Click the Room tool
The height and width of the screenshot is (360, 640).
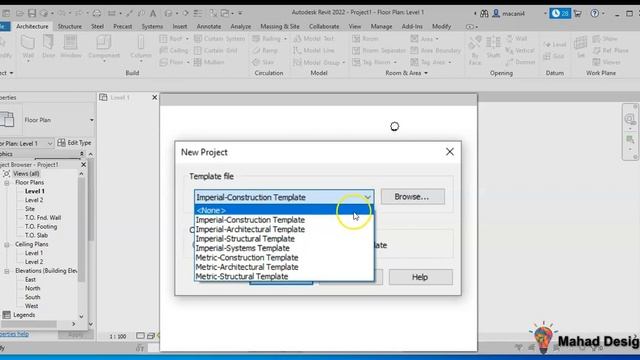click(x=365, y=39)
